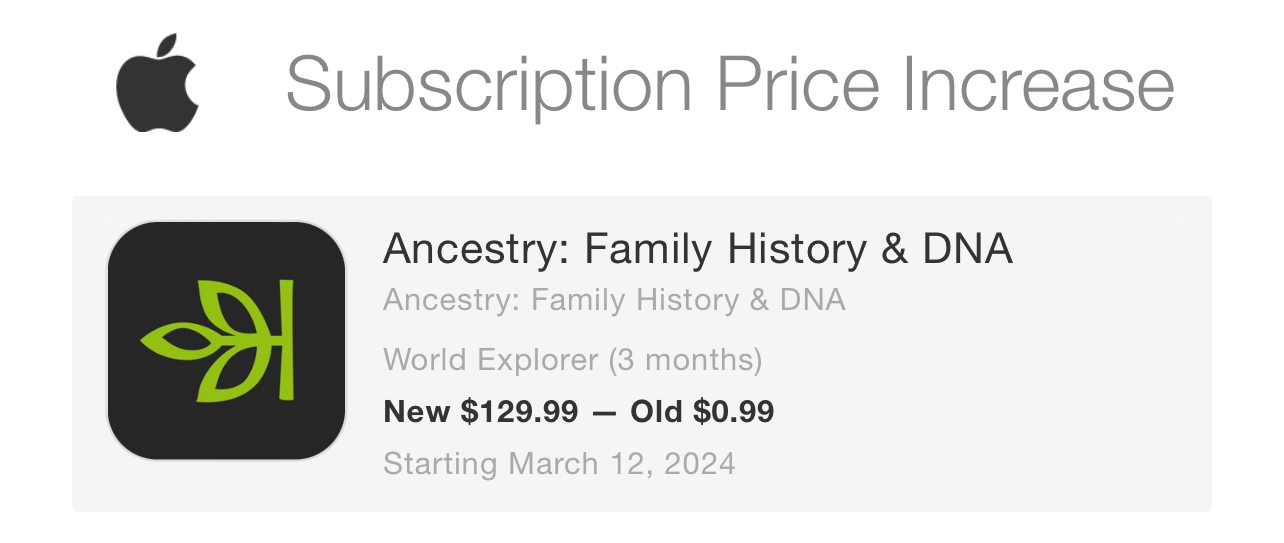Image resolution: width=1284 pixels, height=543 pixels.
Task: Click the gray Ancestry: Family History & DNA subtitle
Action: [x=613, y=300]
